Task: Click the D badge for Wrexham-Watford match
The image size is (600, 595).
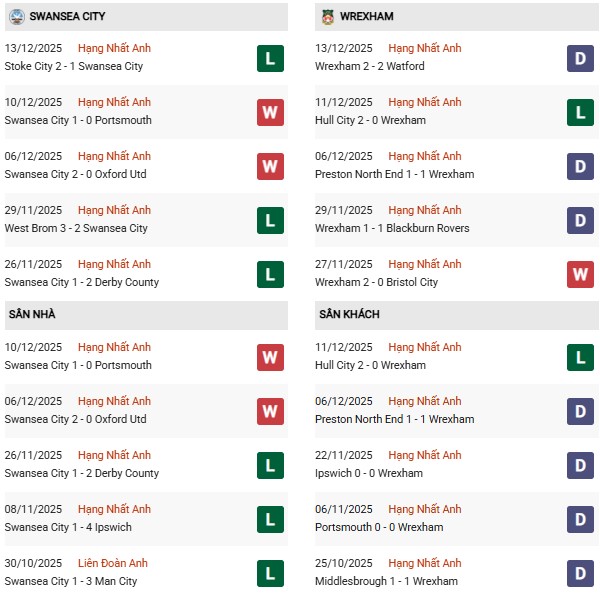Action: click(580, 58)
